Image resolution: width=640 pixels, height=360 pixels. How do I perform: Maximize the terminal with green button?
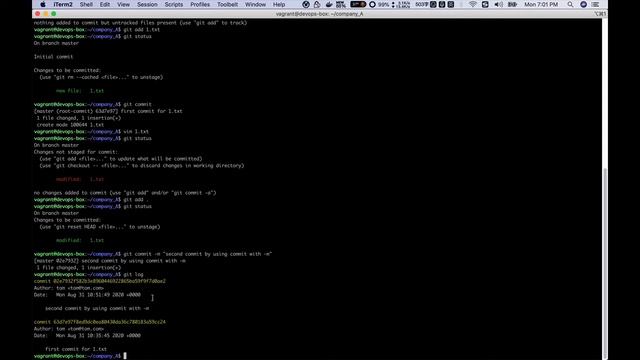point(53,14)
